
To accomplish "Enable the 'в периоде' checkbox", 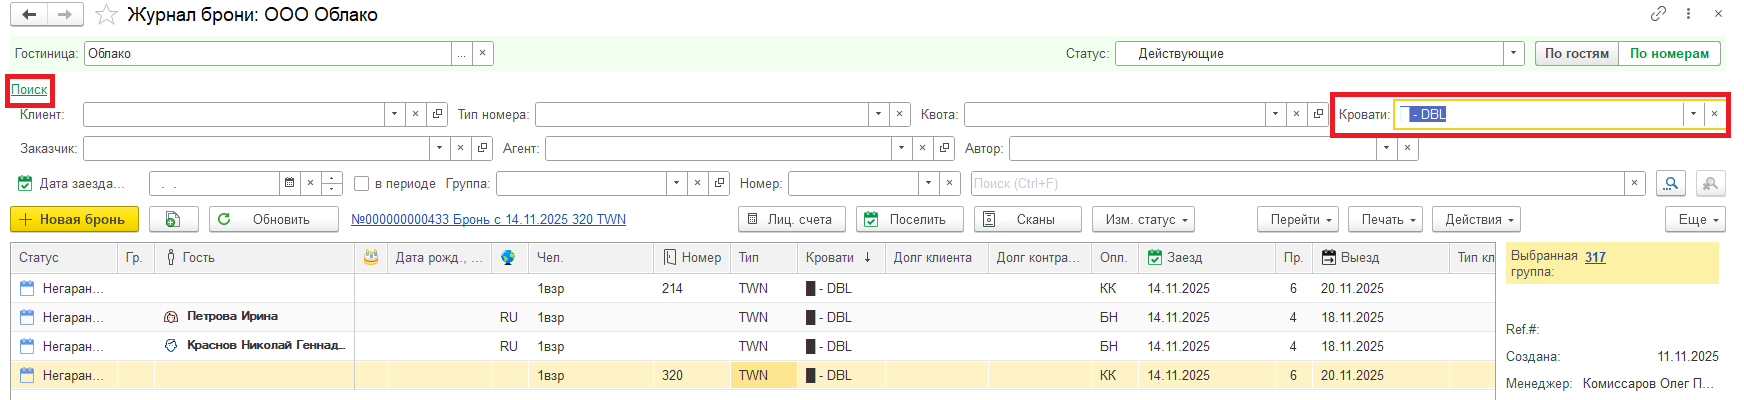I will pos(362,184).
